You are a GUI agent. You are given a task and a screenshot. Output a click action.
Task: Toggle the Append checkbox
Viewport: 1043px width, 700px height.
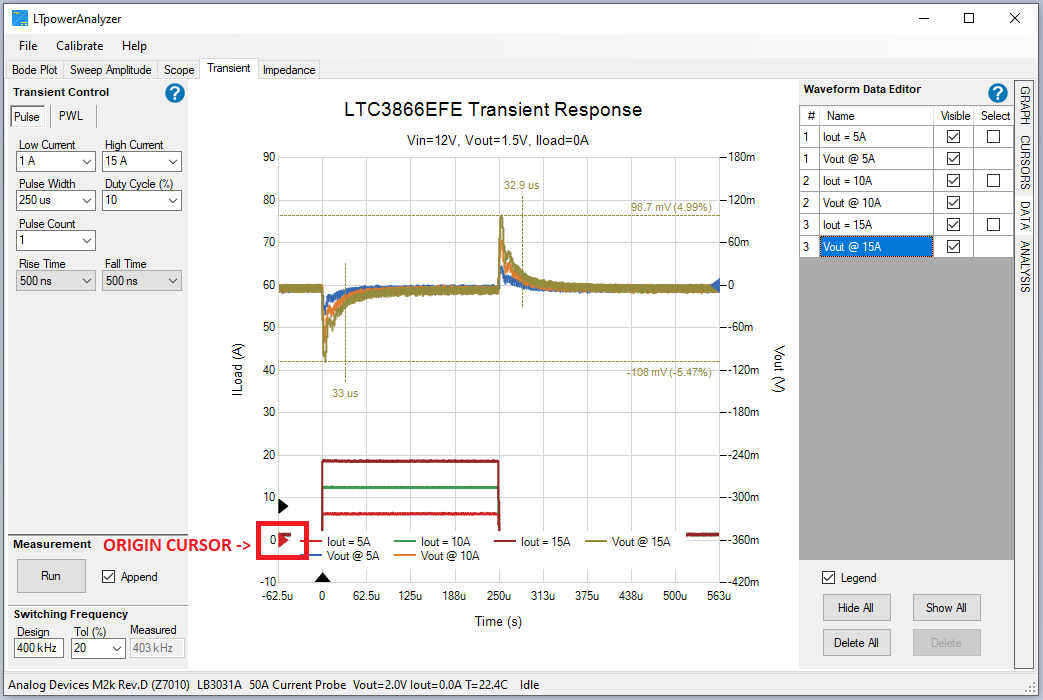(x=109, y=576)
